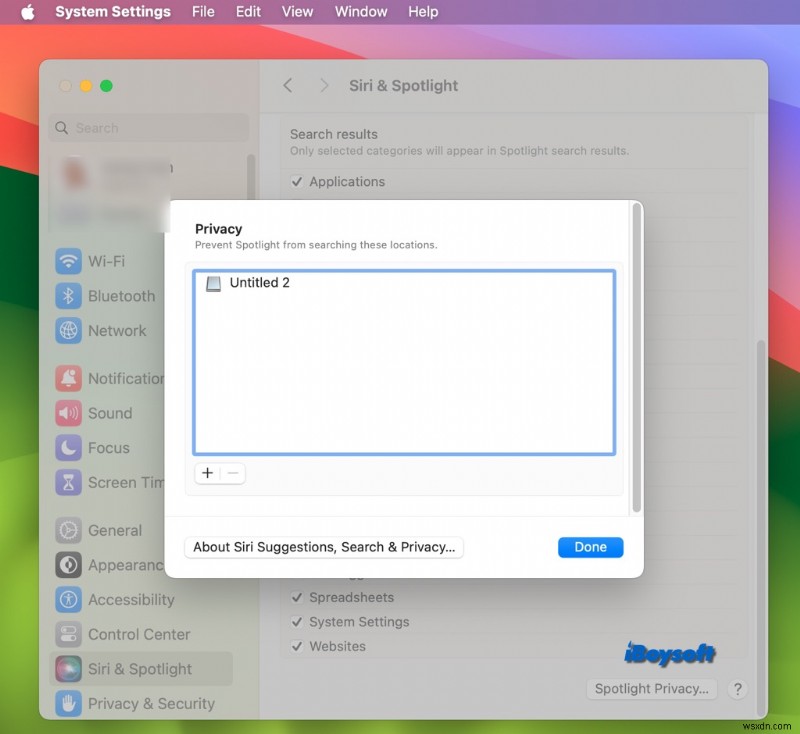Click the Untitled 2 drive icon
The height and width of the screenshot is (734, 800).
[x=213, y=284]
